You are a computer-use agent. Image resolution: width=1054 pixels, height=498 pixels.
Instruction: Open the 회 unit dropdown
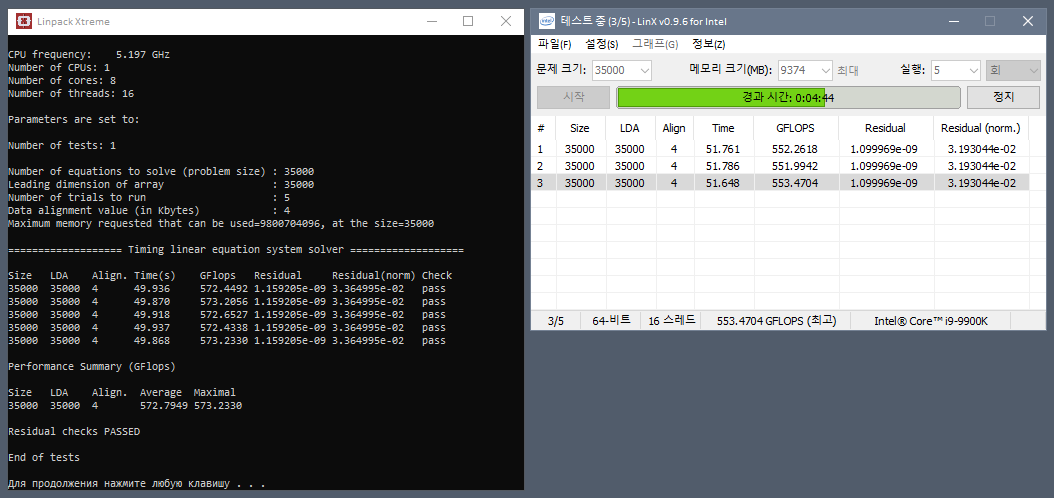click(x=1012, y=70)
